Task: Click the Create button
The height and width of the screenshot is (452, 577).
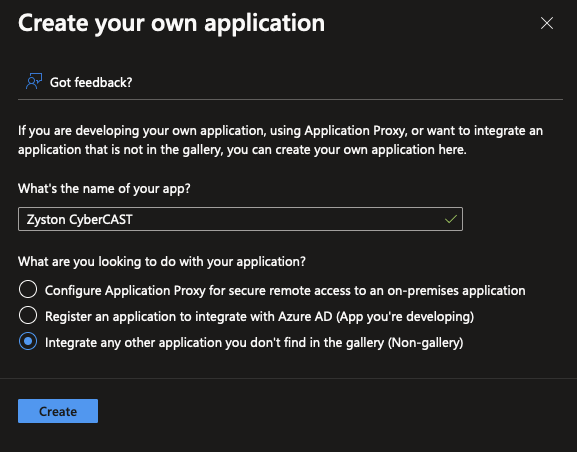Action: point(58,411)
